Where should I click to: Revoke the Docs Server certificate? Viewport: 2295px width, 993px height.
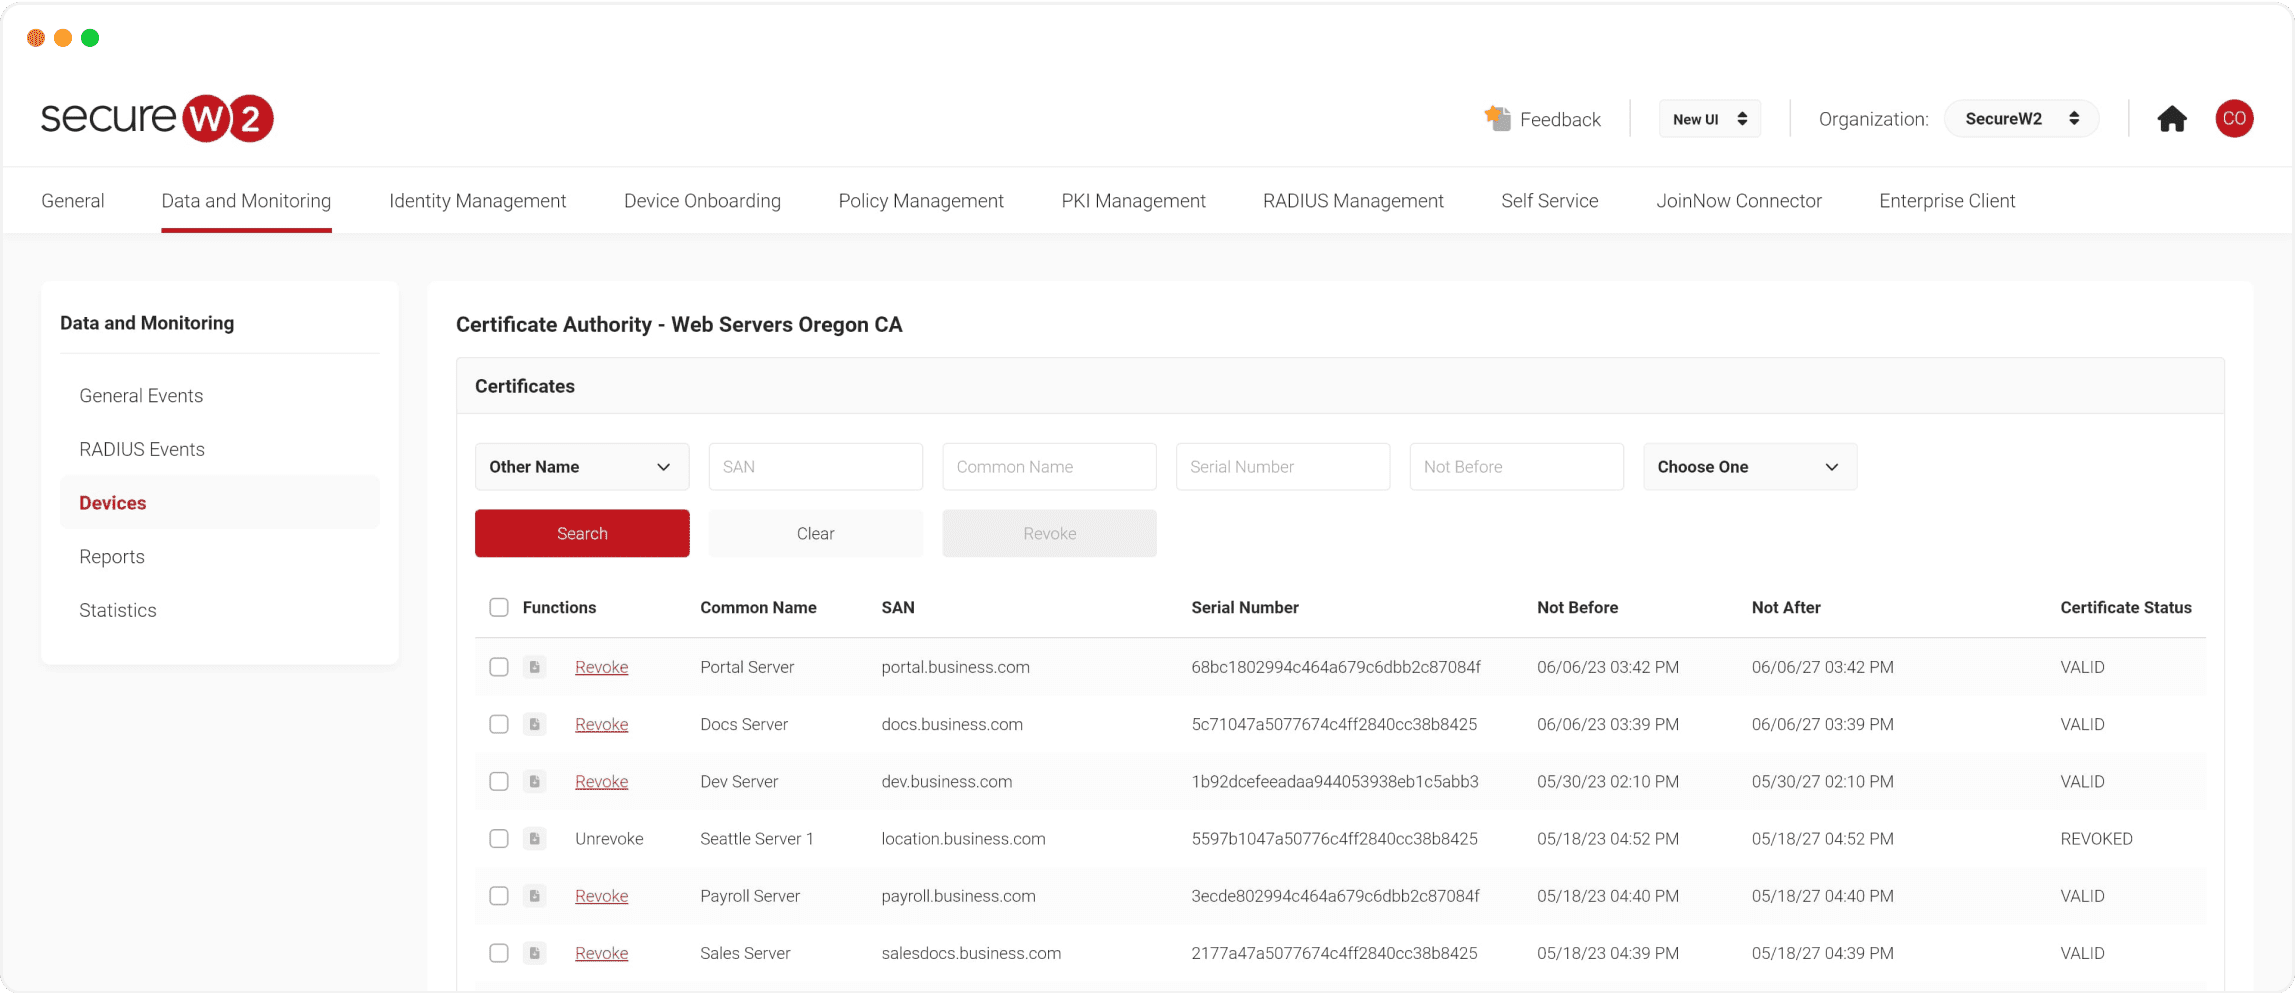point(601,724)
